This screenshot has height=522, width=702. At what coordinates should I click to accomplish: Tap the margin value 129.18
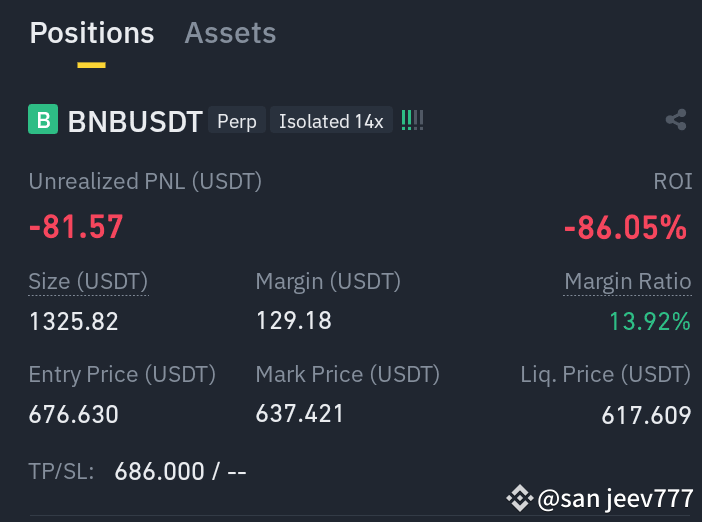click(x=294, y=321)
